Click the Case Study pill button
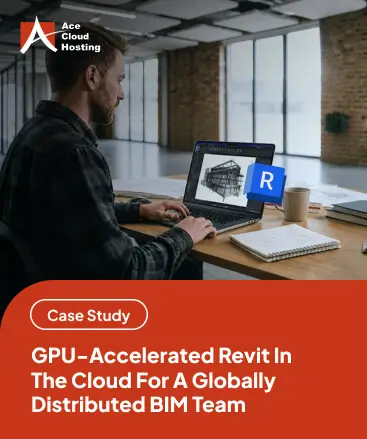Image resolution: width=367 pixels, height=439 pixels. (x=89, y=315)
